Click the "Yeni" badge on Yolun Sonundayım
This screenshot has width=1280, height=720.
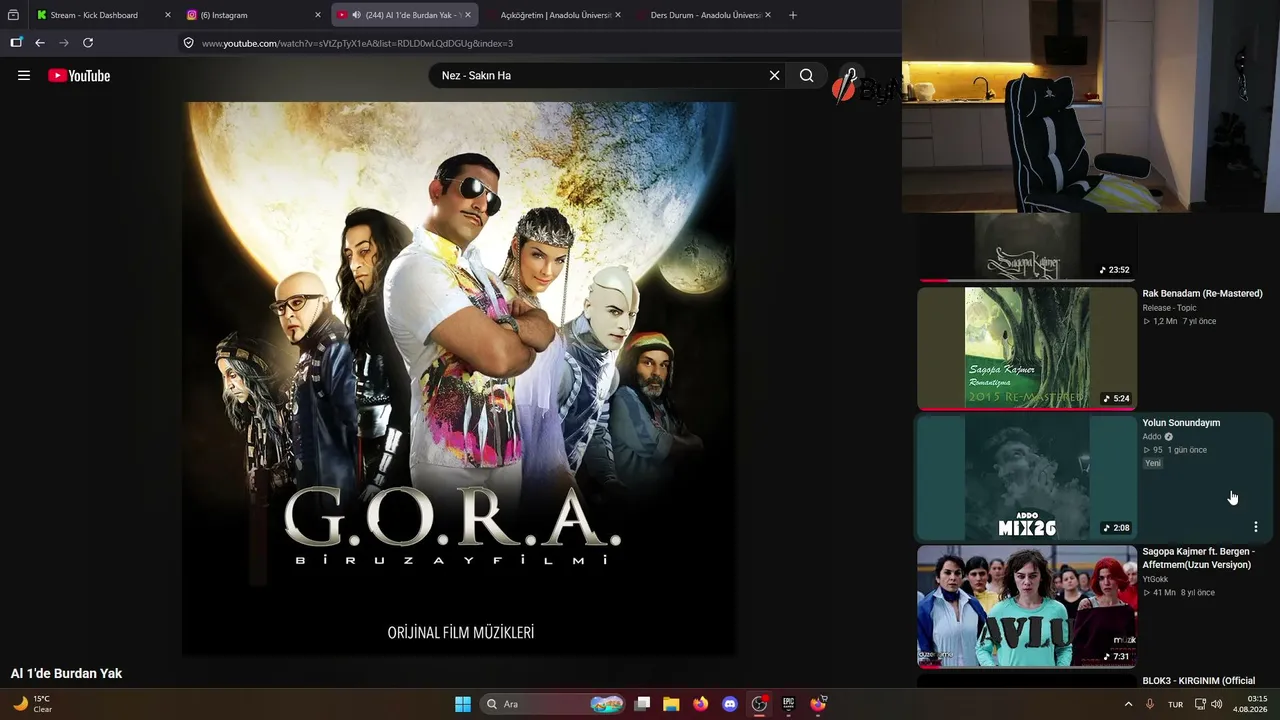[x=1153, y=464]
